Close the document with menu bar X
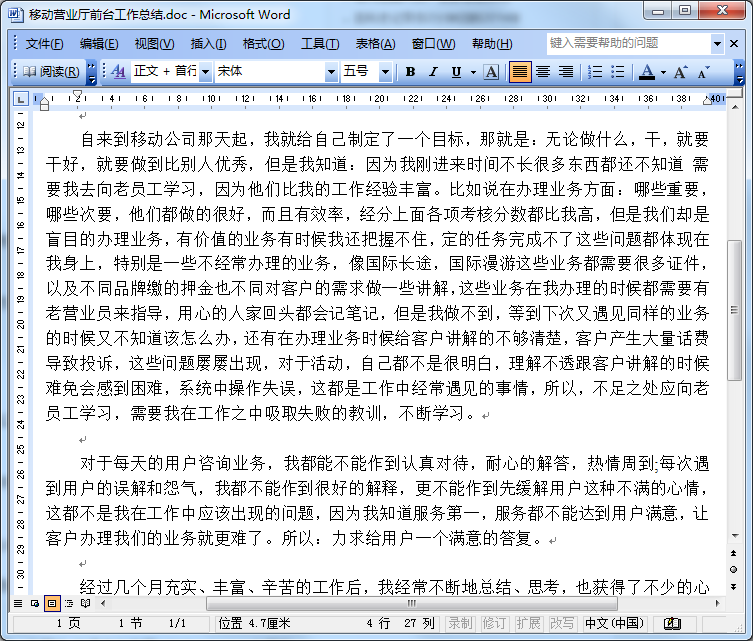Screen dimensions: 753x641 [x=734, y=44]
